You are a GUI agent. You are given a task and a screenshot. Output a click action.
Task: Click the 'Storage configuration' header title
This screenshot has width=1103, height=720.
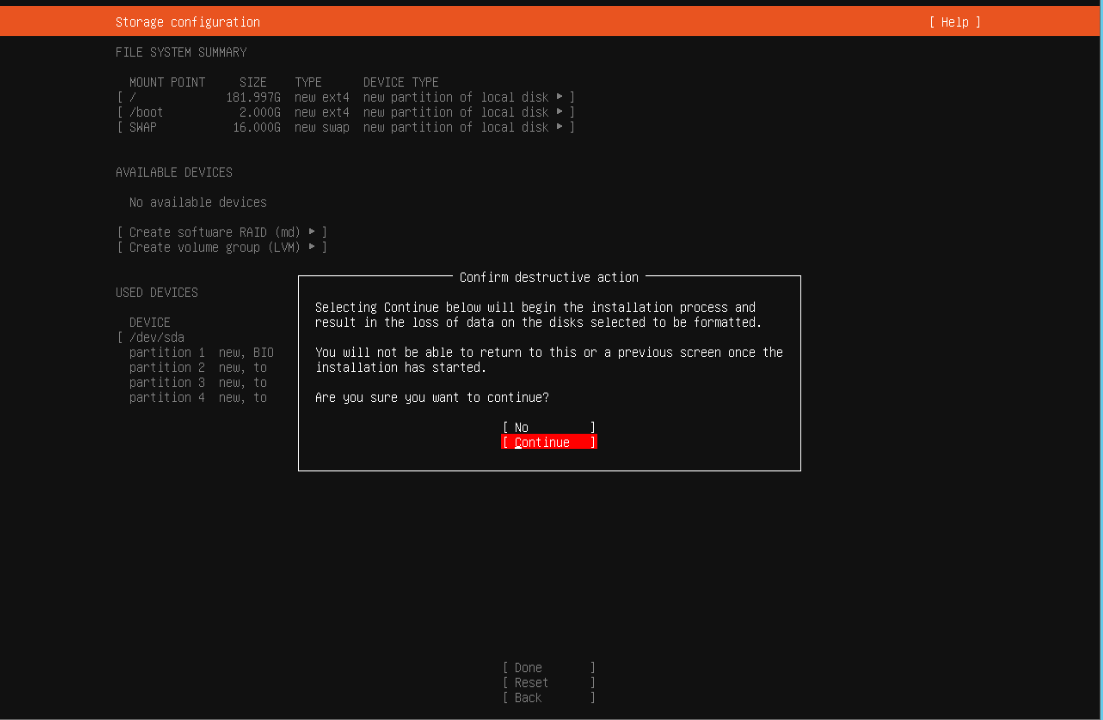(x=188, y=22)
